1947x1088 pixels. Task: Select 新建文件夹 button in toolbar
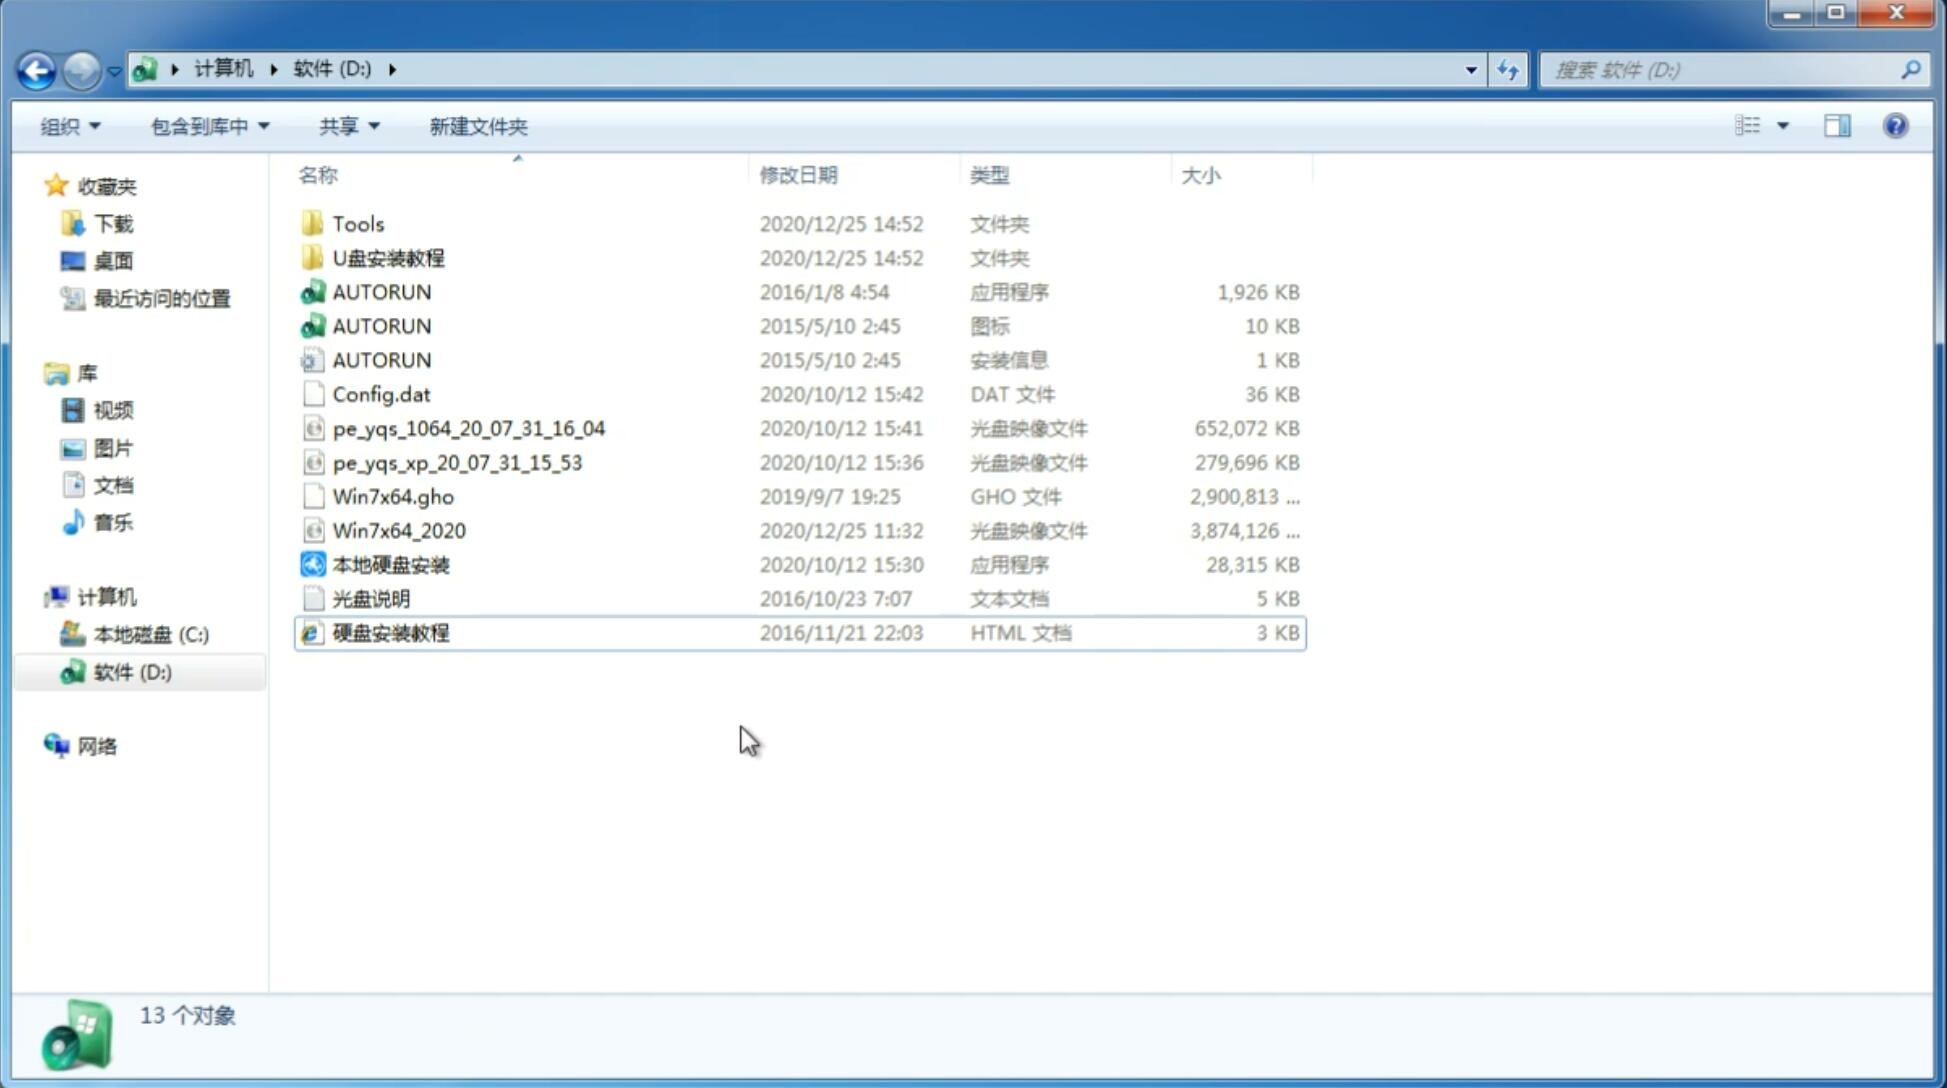coord(479,126)
